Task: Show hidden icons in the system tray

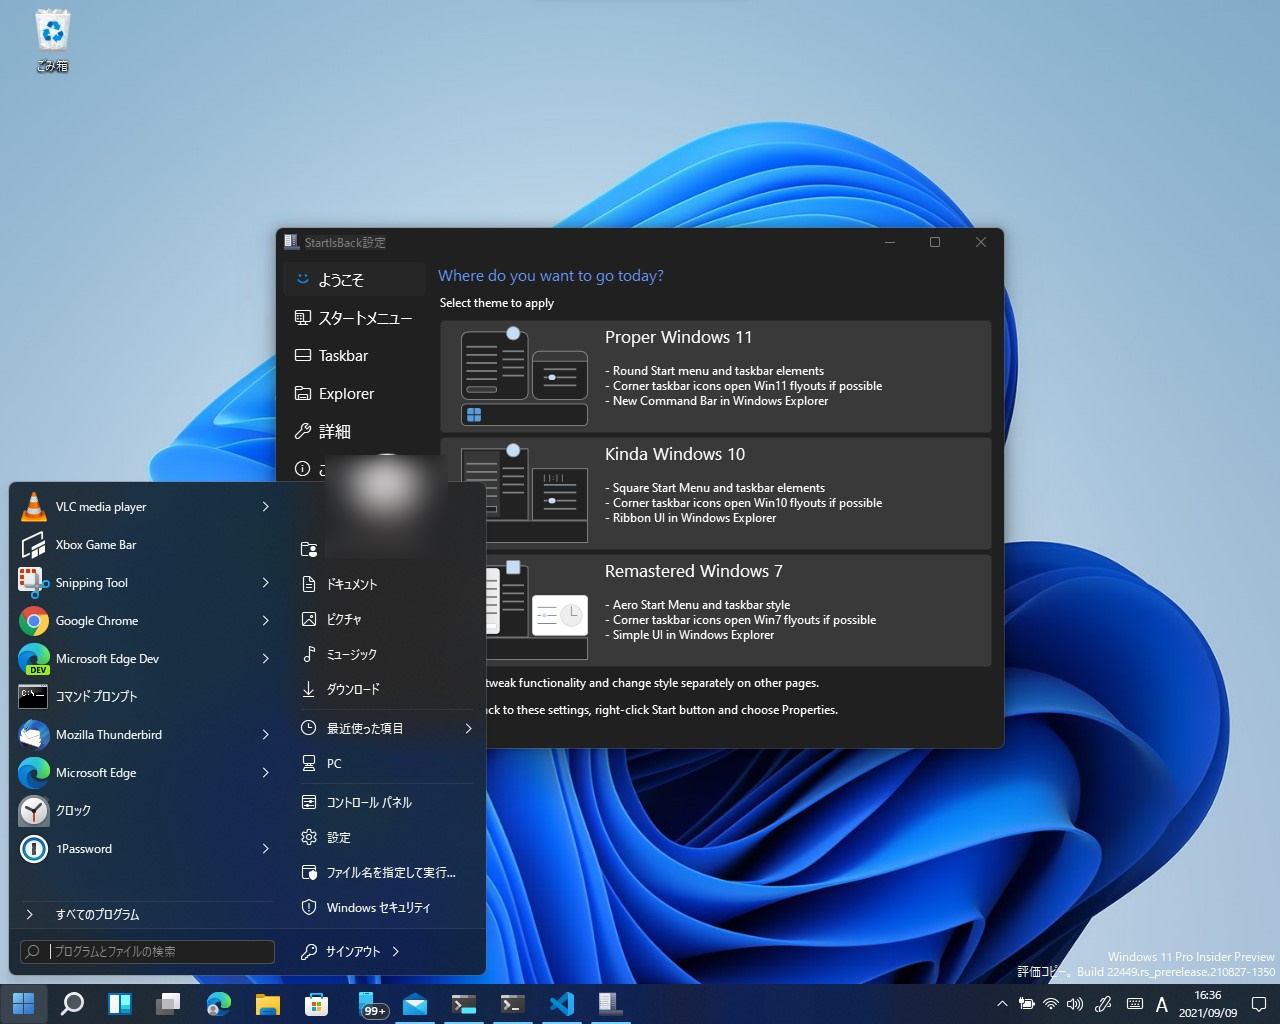Action: tap(1002, 1004)
